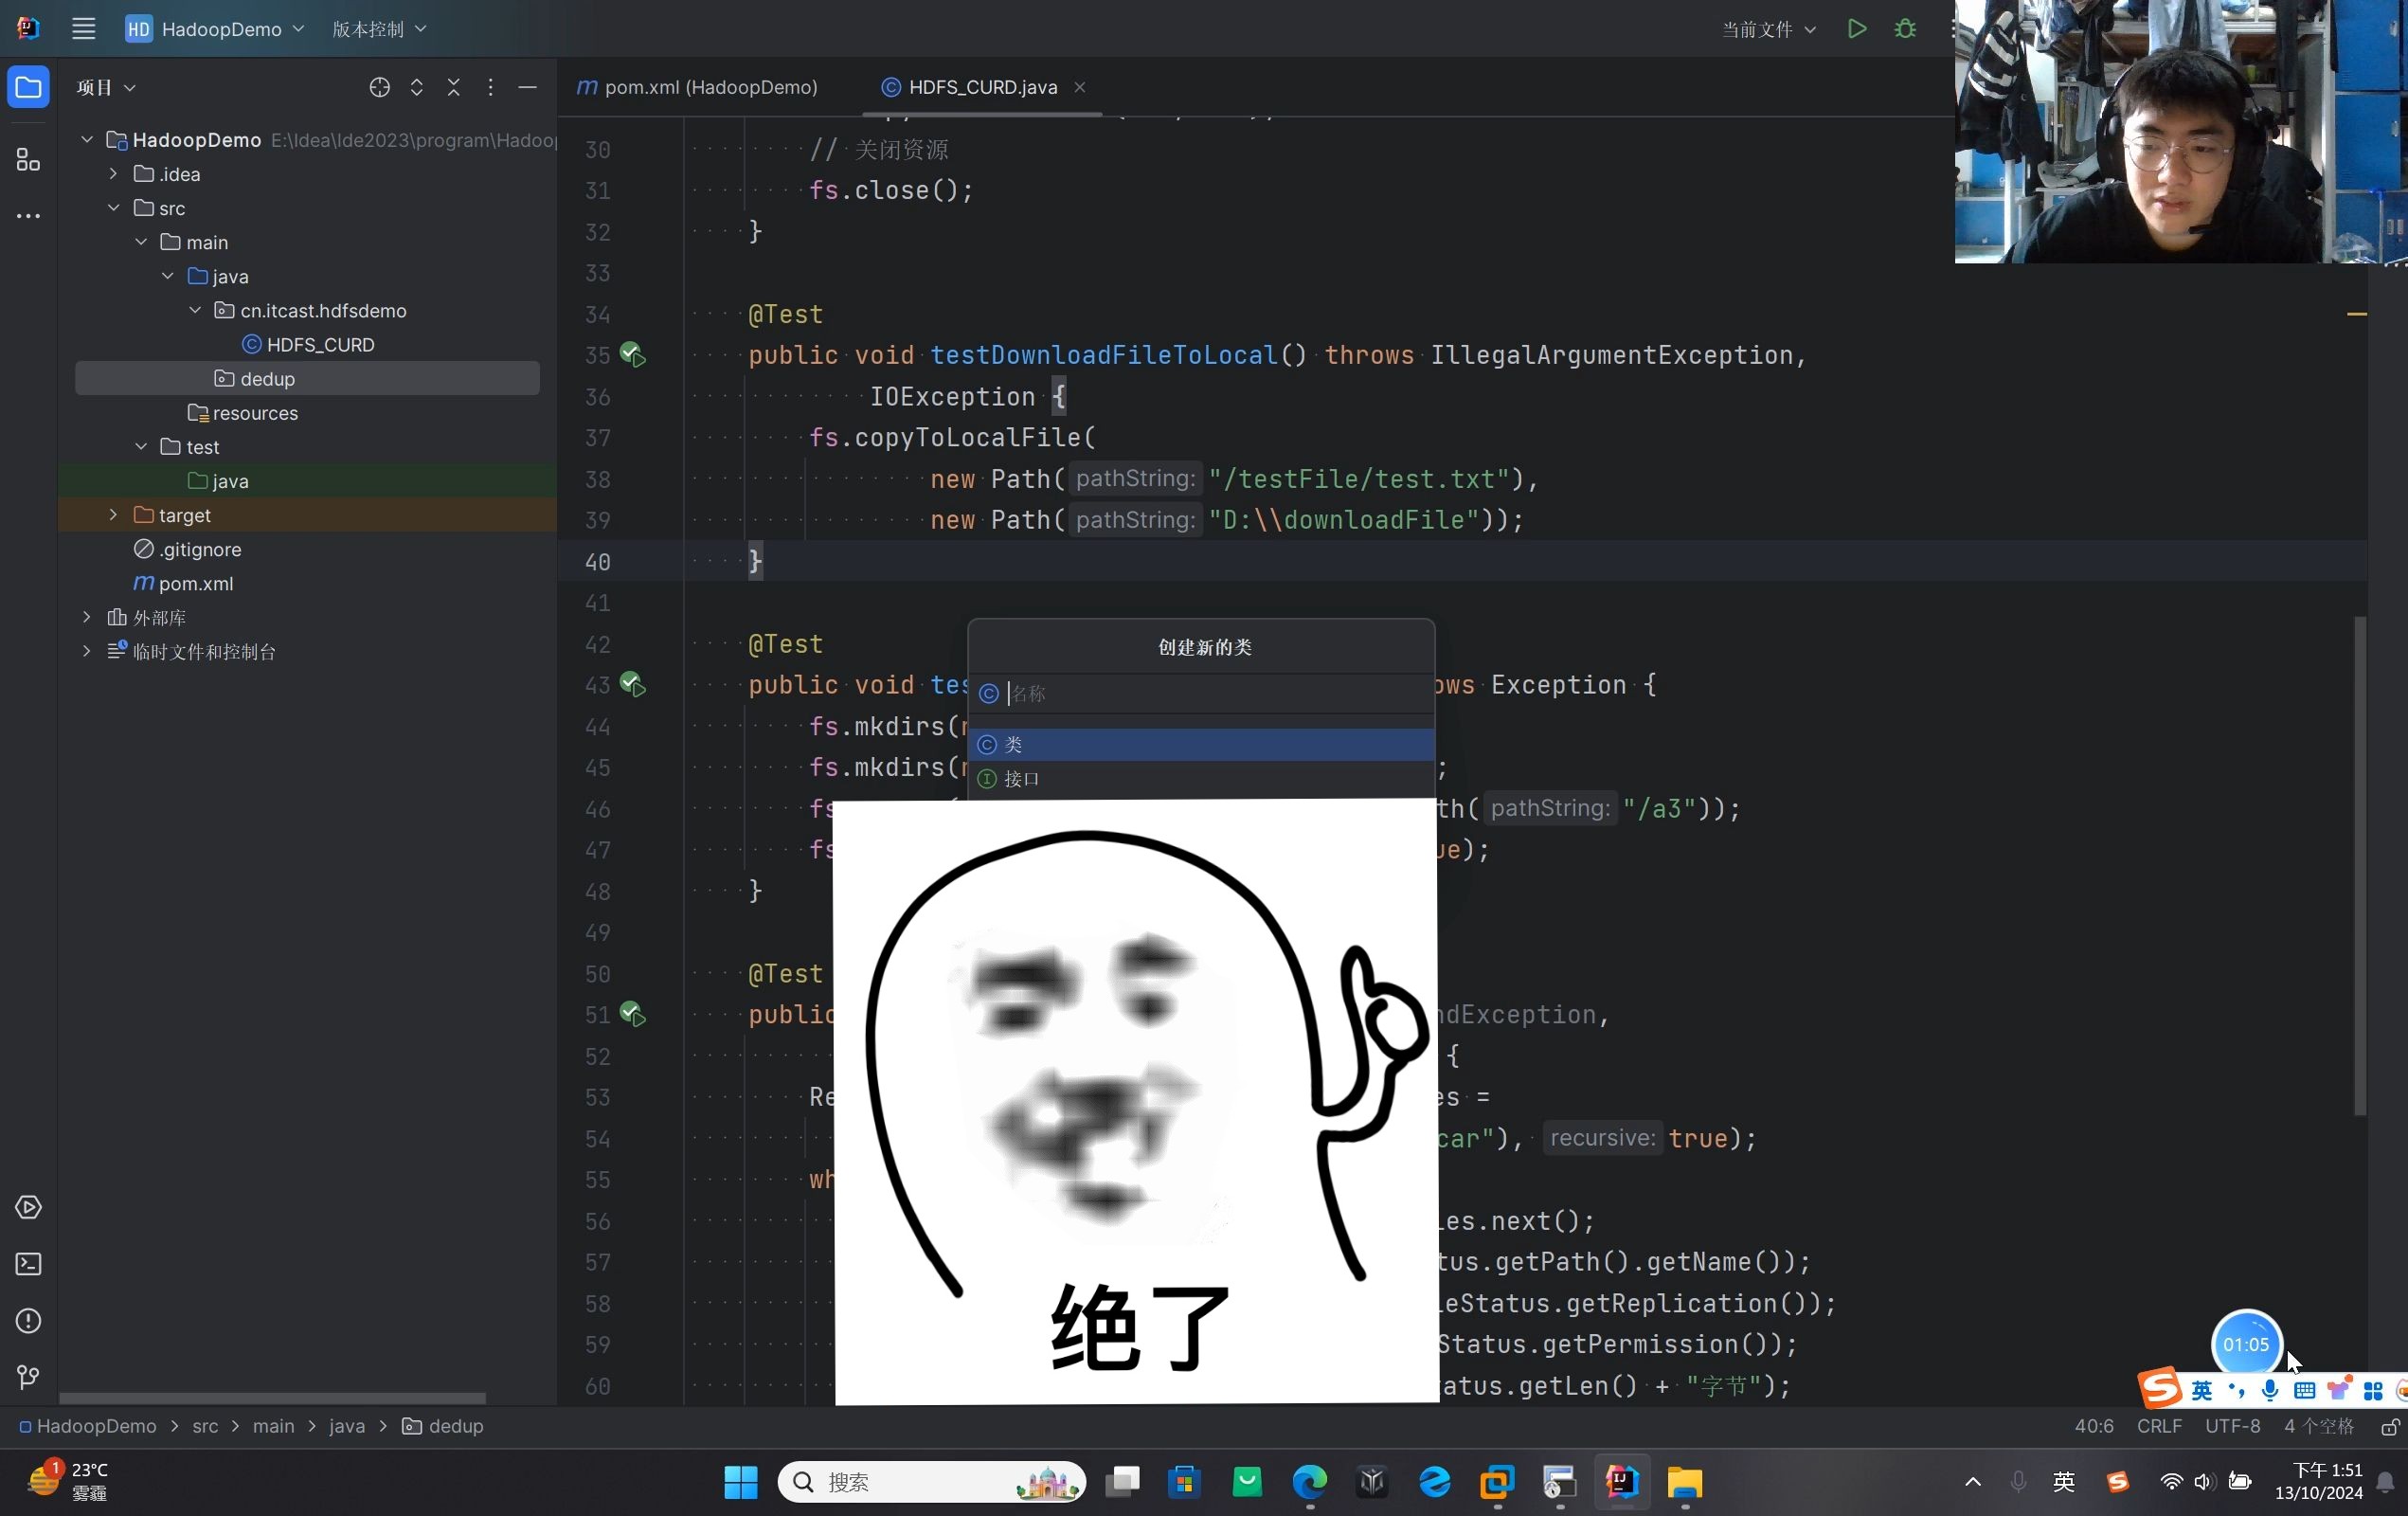The height and width of the screenshot is (1516, 2408).
Task: Open the Structure tool window icon
Action: click(x=28, y=160)
